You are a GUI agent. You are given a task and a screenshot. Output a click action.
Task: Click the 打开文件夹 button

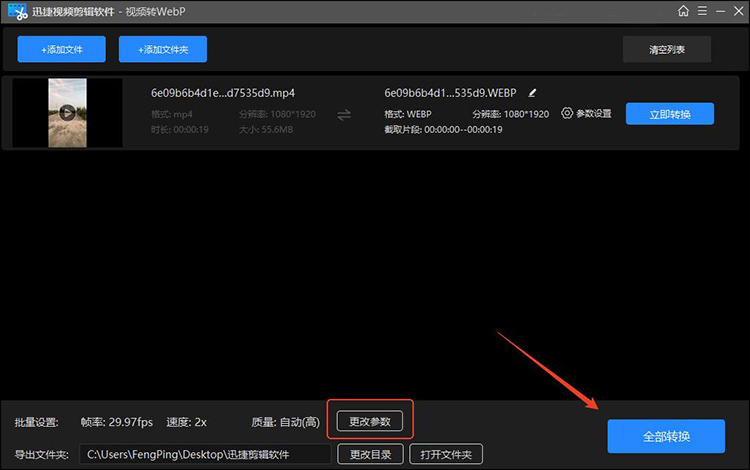(x=446, y=454)
